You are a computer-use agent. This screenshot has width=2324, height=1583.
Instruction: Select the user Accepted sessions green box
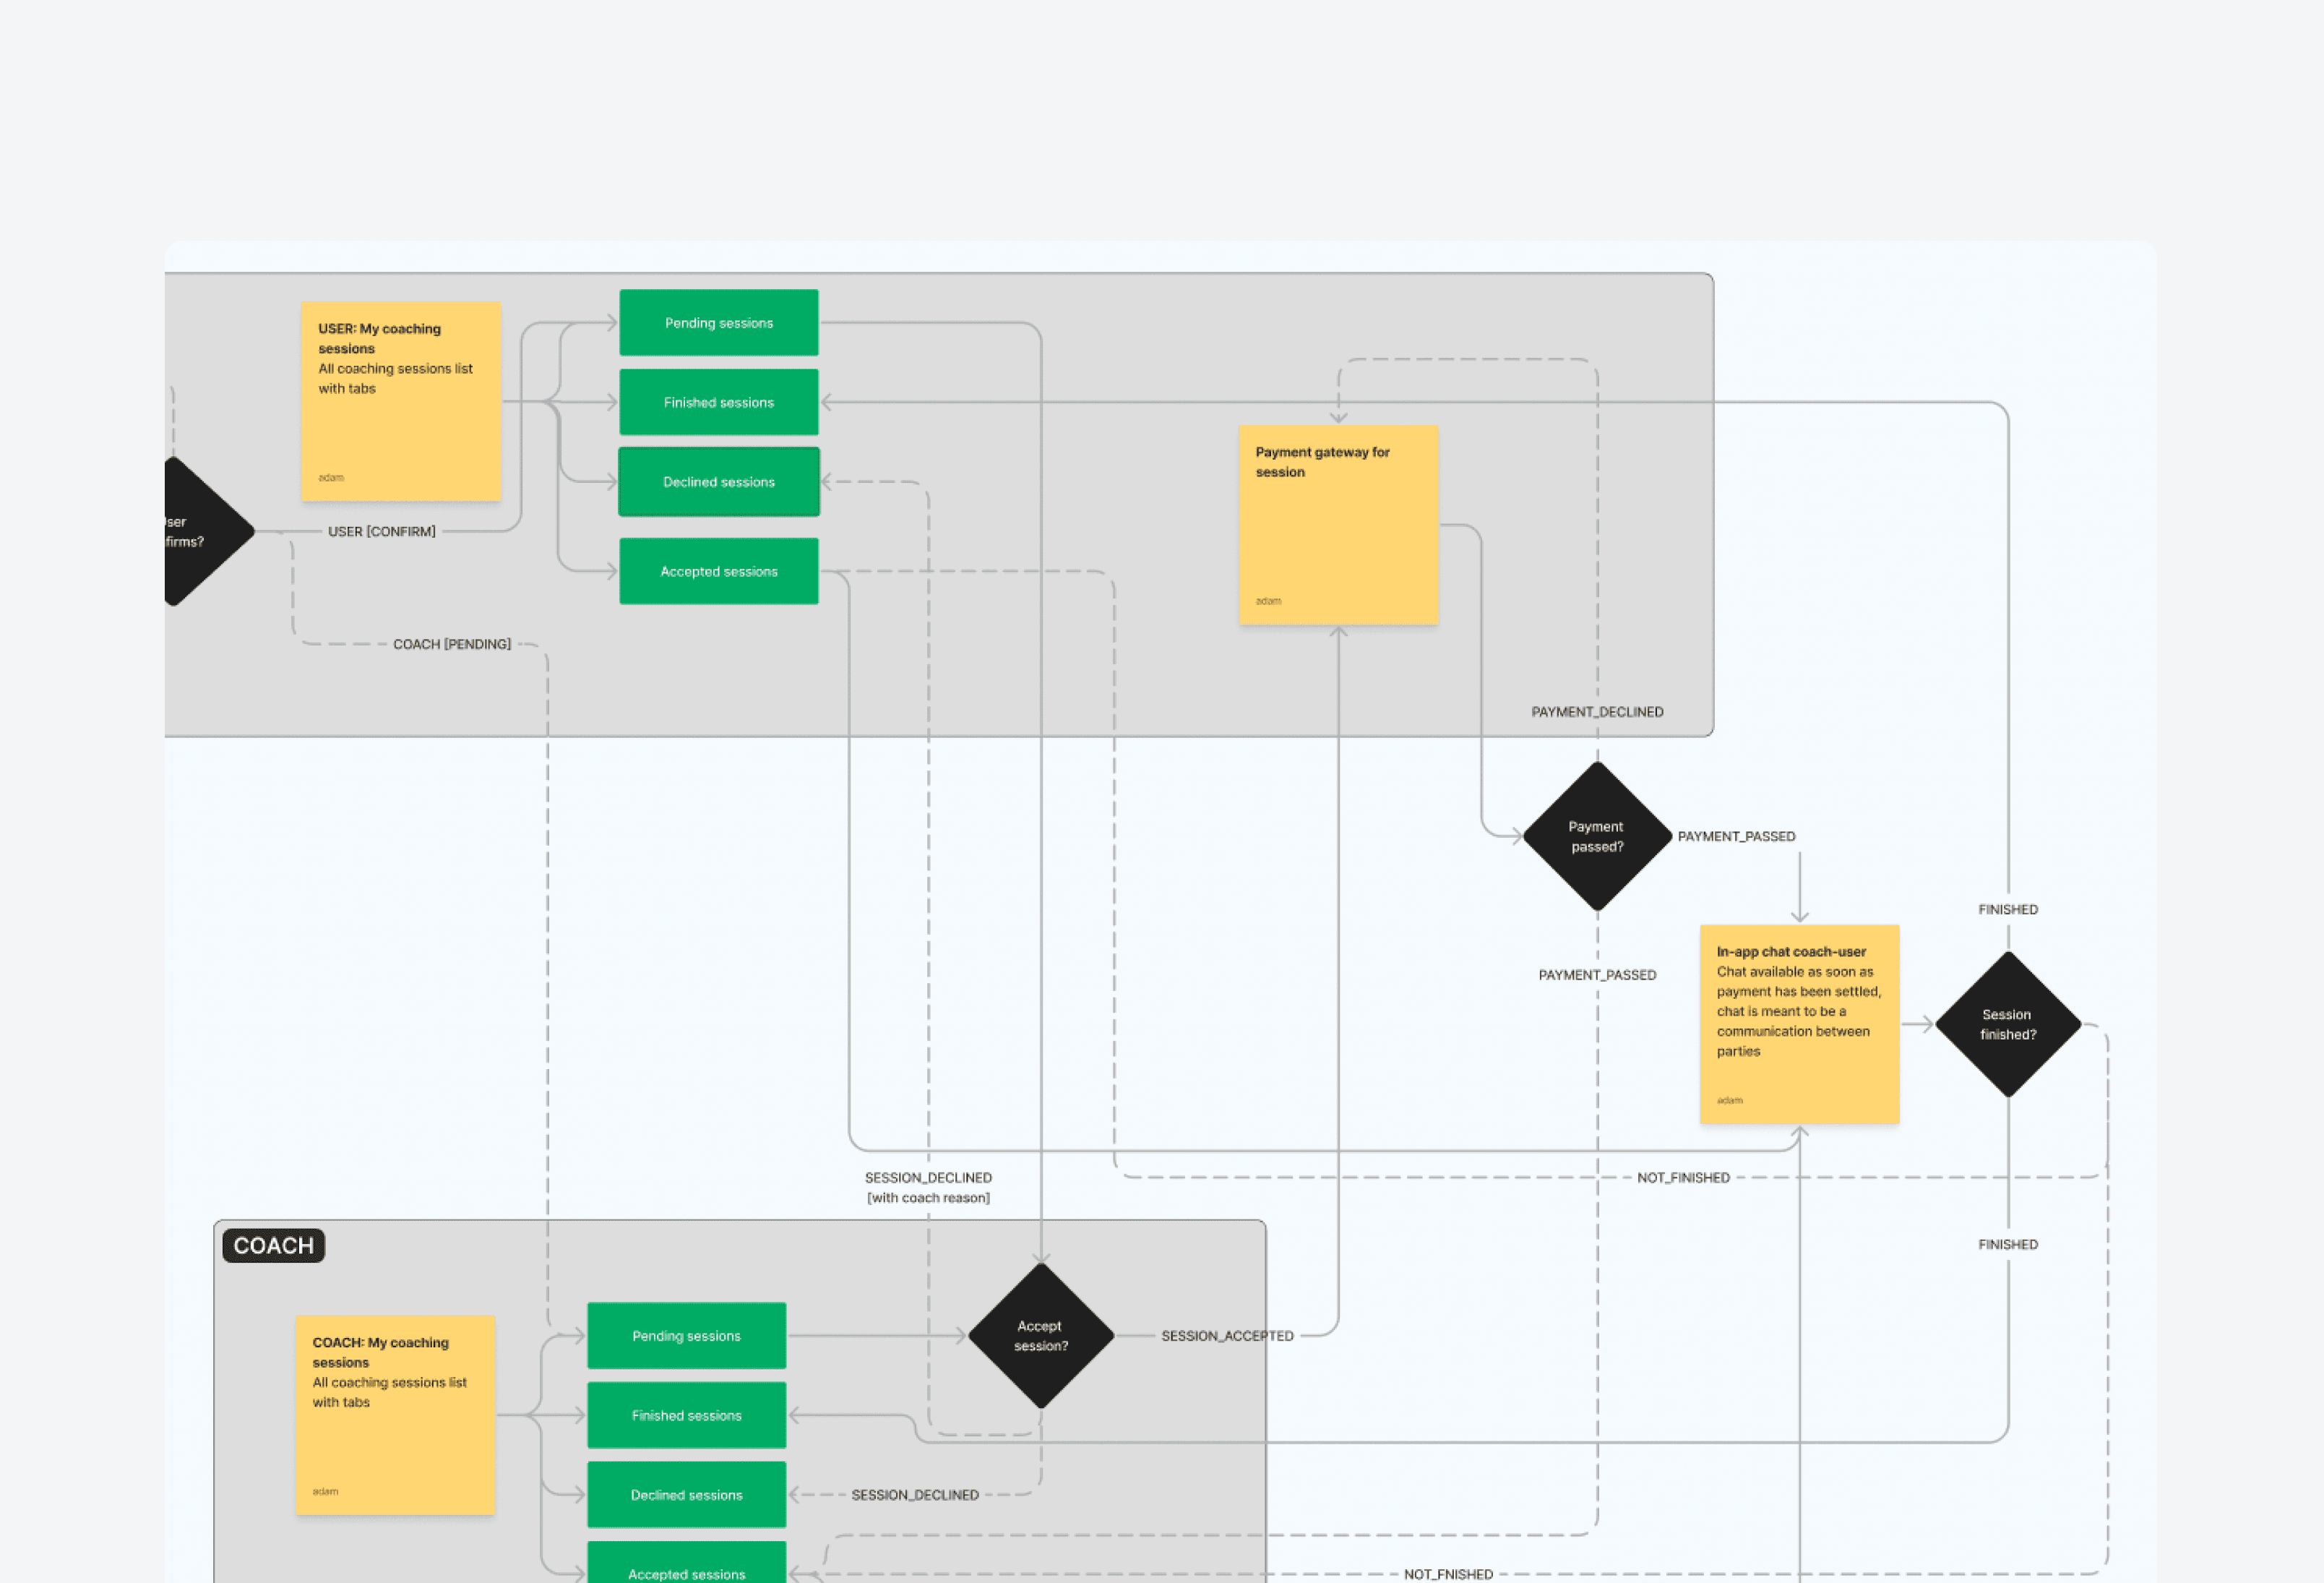tap(718, 571)
